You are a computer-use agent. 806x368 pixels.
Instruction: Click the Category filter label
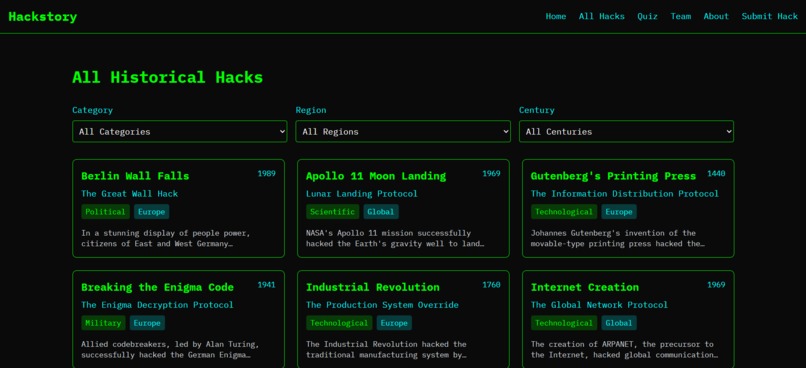pyautogui.click(x=93, y=111)
